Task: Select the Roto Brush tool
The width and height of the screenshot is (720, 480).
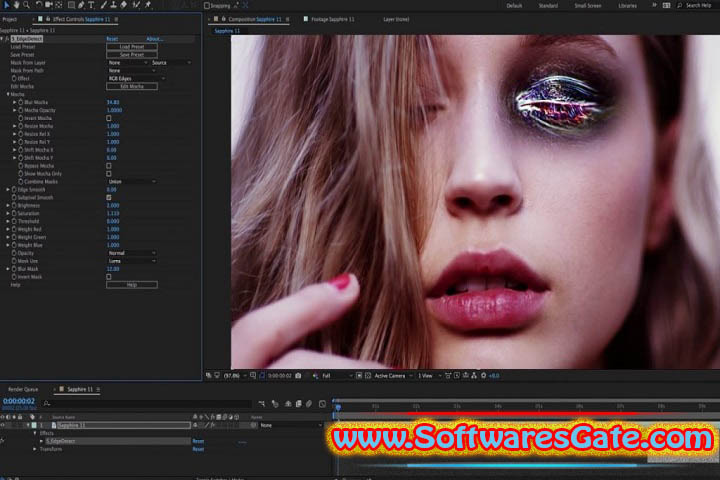Action: [136, 5]
